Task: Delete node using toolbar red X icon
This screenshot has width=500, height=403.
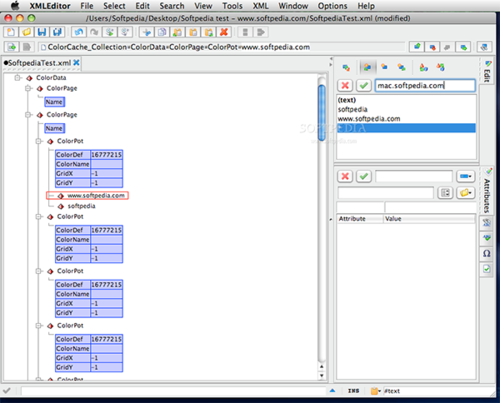Action: [x=224, y=32]
